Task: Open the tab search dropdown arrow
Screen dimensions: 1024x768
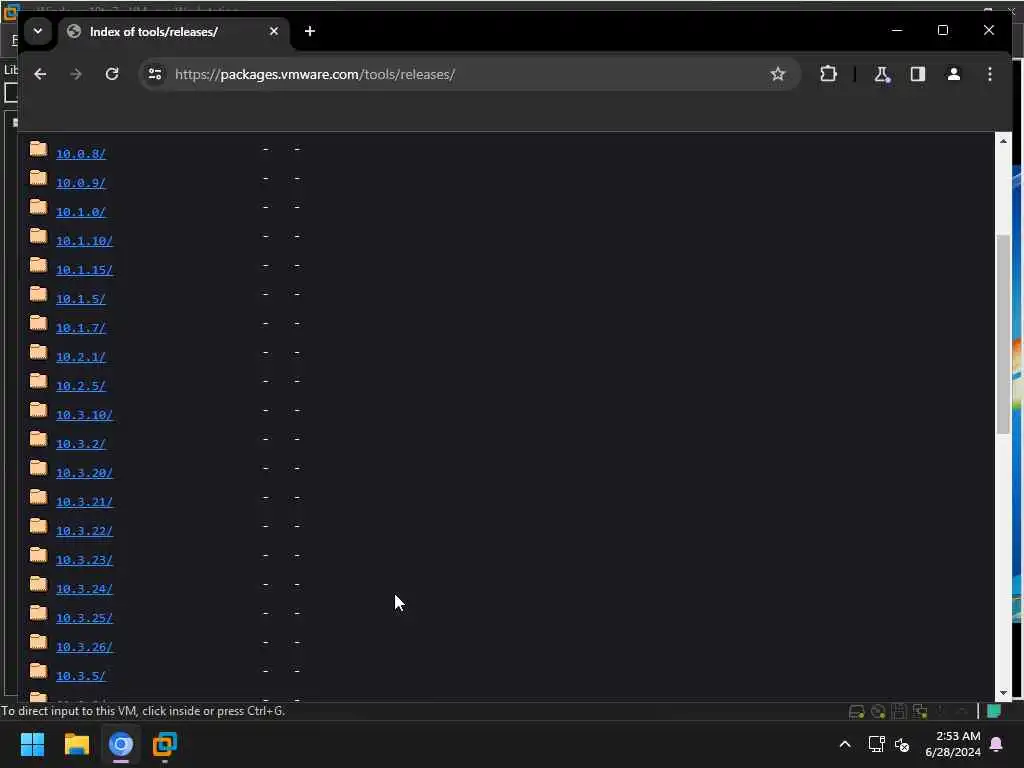Action: (38, 31)
